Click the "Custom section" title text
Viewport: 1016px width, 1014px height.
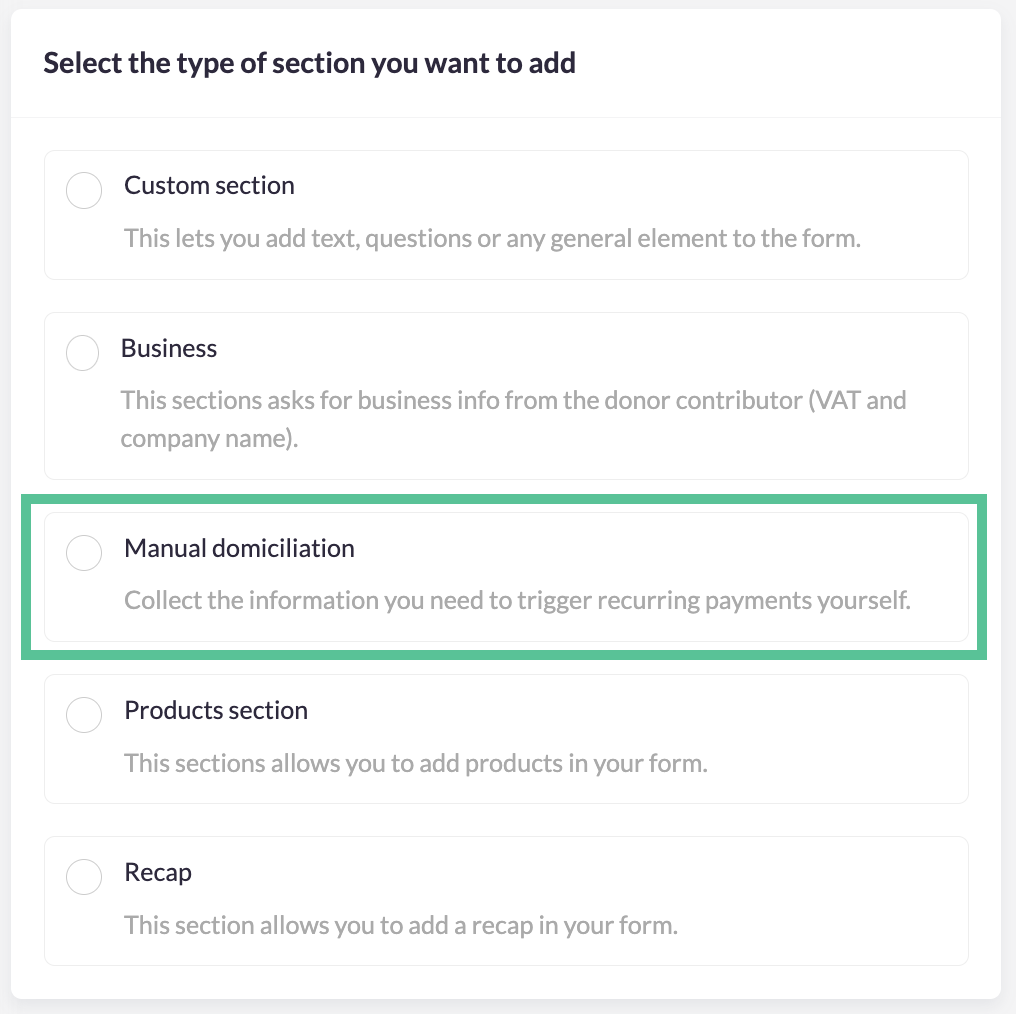(209, 185)
